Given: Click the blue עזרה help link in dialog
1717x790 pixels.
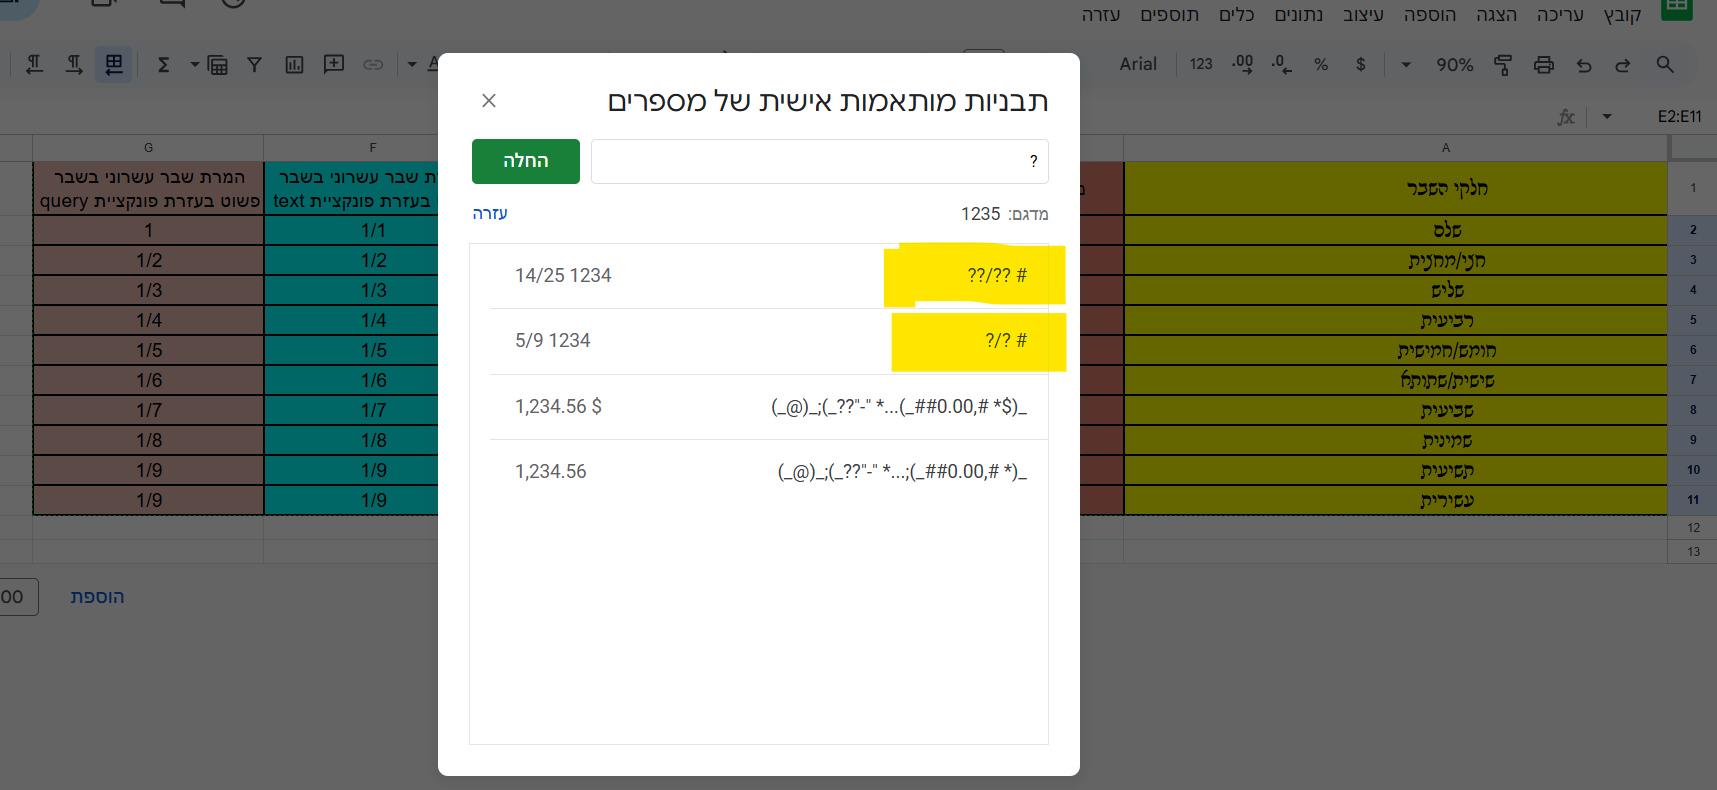Looking at the screenshot, I should pyautogui.click(x=490, y=213).
